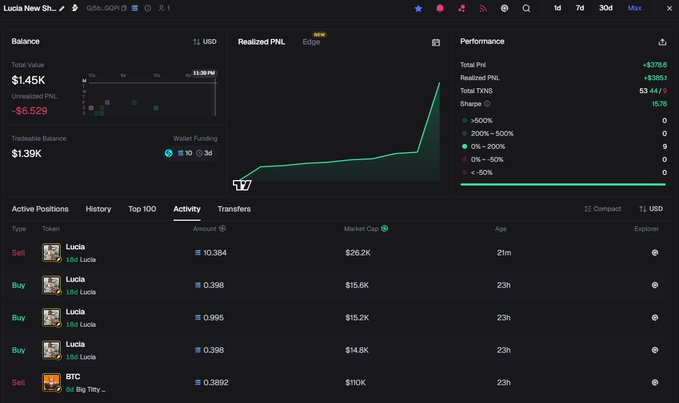Click the Big Titty token subtitle
679x403 pixels.
tap(91, 390)
